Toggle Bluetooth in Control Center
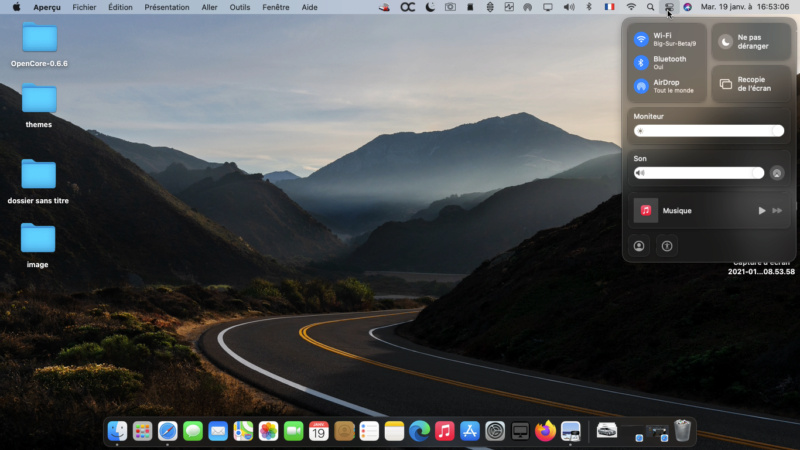Screen dimensions: 800x450 click(x=641, y=63)
